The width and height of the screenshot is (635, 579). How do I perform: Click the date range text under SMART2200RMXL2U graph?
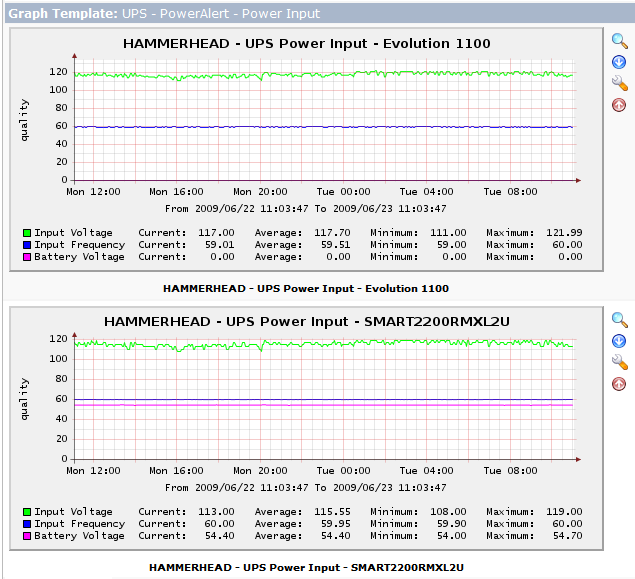coord(306,488)
